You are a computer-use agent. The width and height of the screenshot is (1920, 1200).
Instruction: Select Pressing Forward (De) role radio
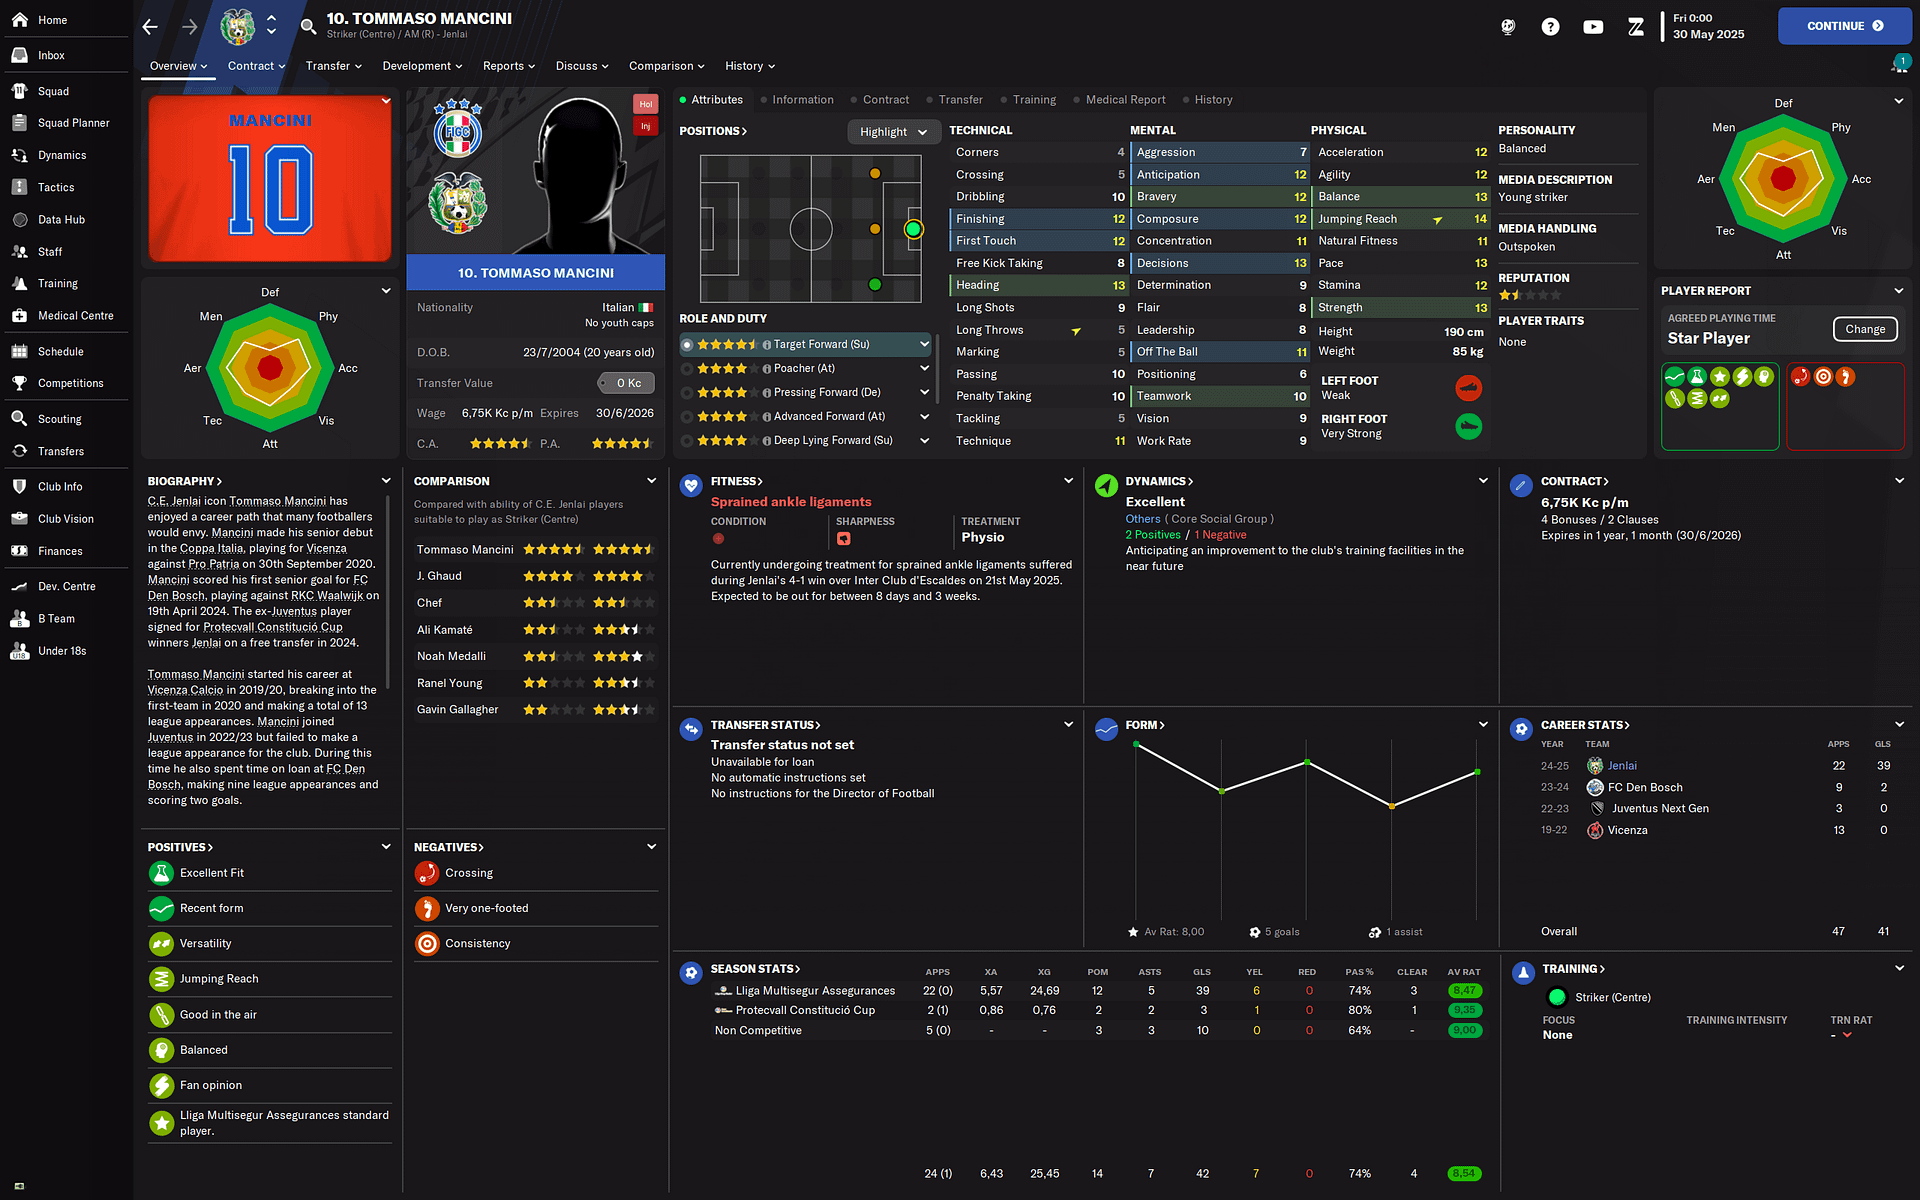(687, 393)
